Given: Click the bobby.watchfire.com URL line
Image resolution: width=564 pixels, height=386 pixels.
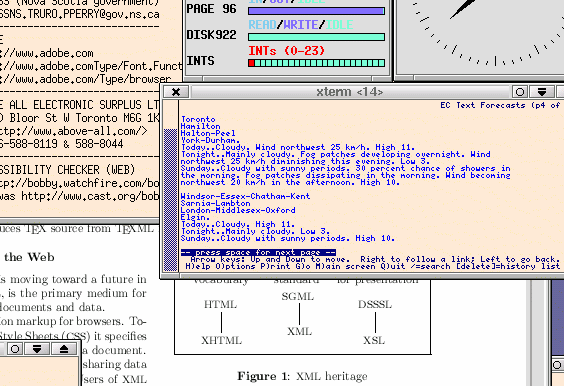Looking at the screenshot, I should pos(79,183).
